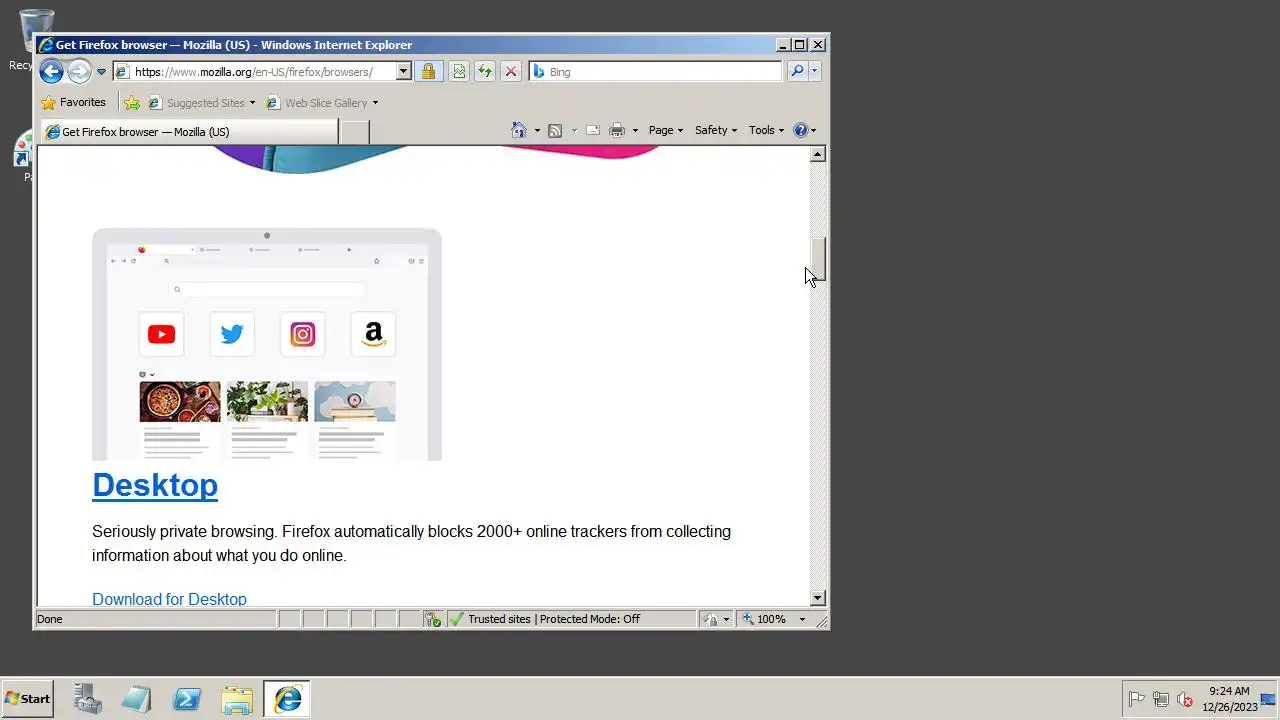Image resolution: width=1280 pixels, height=720 pixels.
Task: Open Windows PowerShell from the taskbar
Action: click(x=187, y=699)
